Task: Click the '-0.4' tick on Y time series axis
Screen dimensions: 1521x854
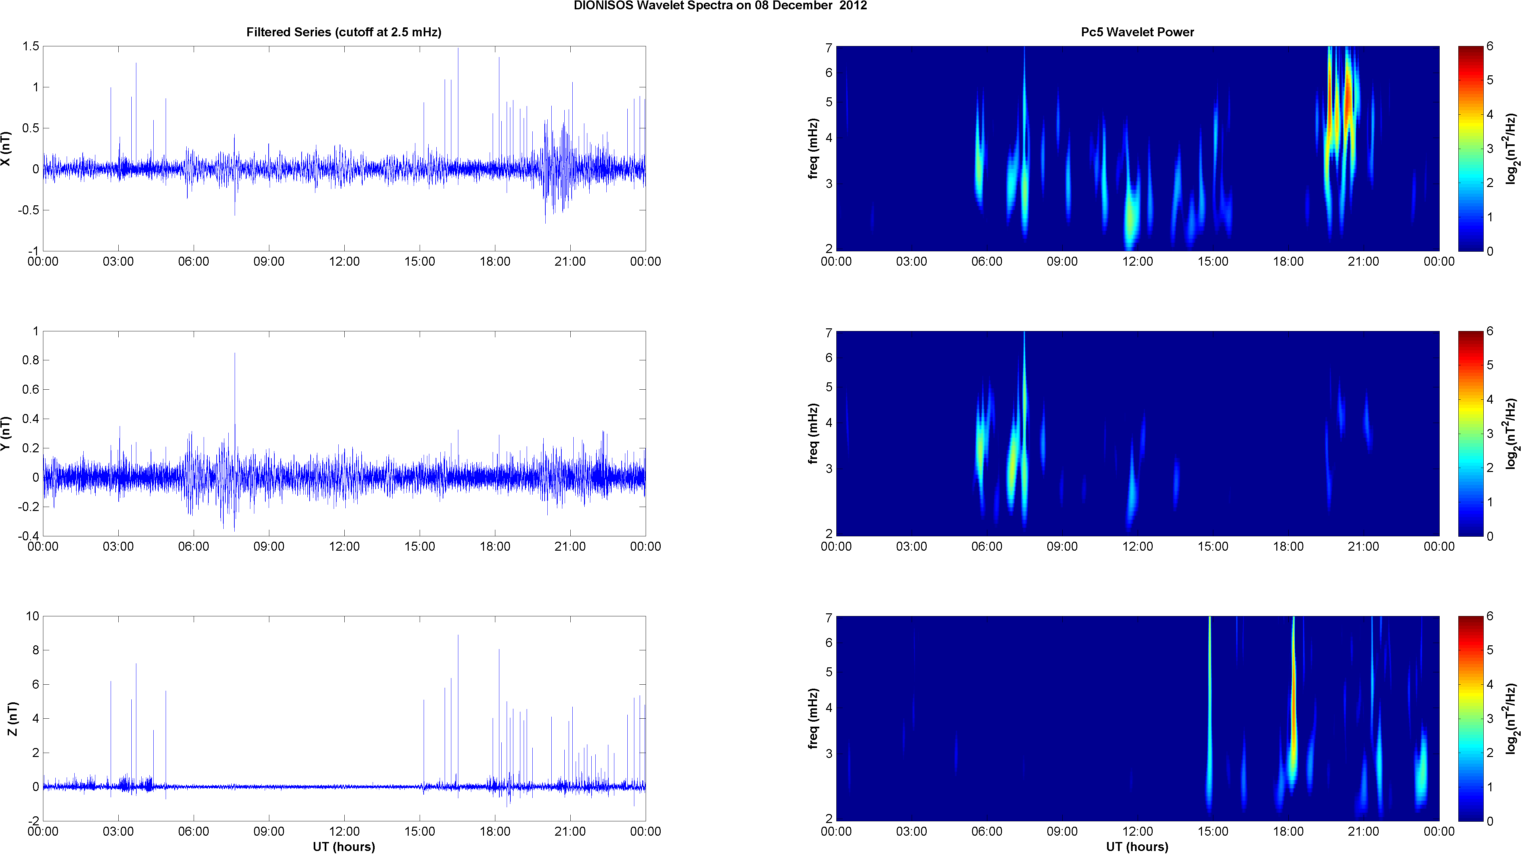Action: coord(28,536)
